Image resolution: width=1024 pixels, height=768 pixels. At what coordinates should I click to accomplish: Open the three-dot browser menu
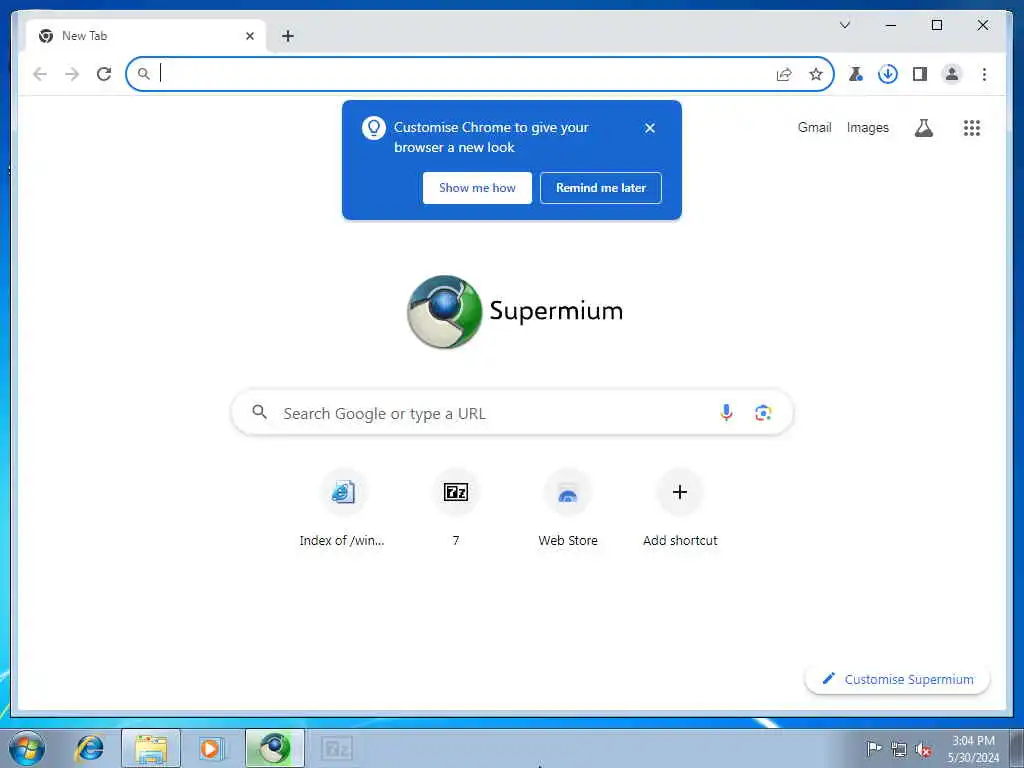984,74
